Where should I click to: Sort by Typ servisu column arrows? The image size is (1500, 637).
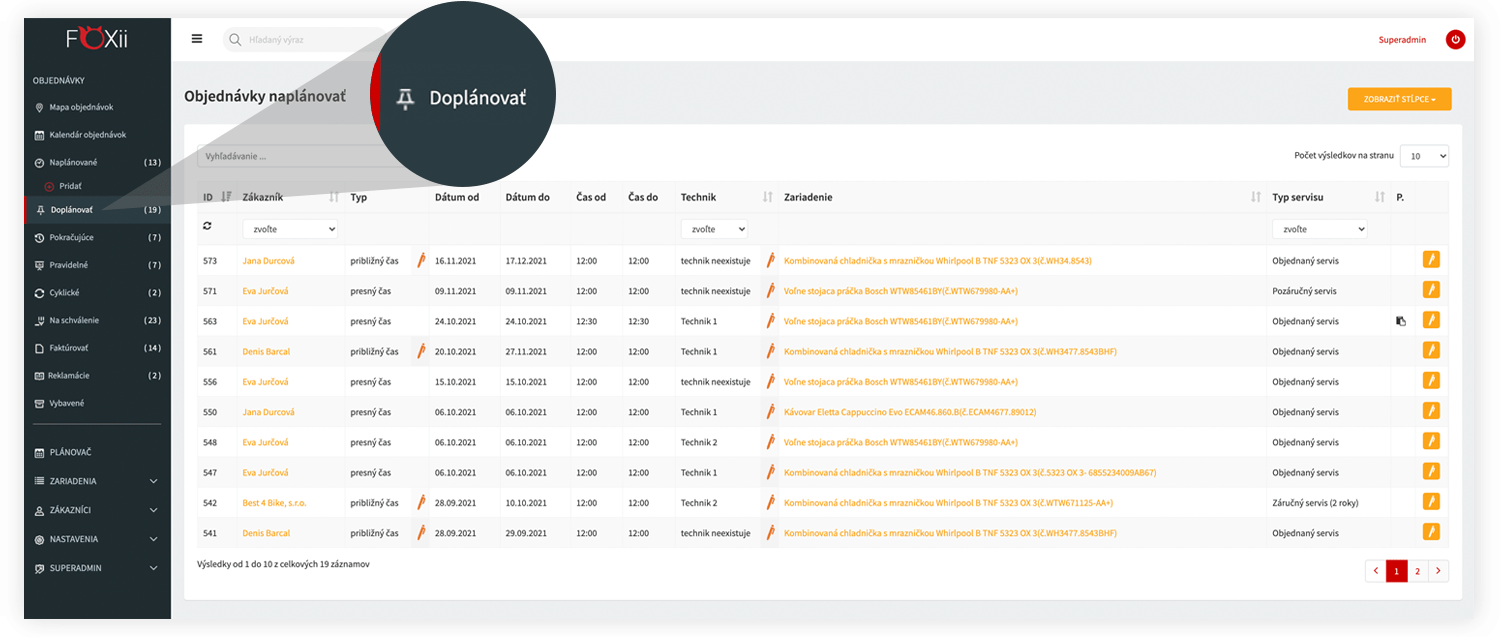tap(1380, 197)
